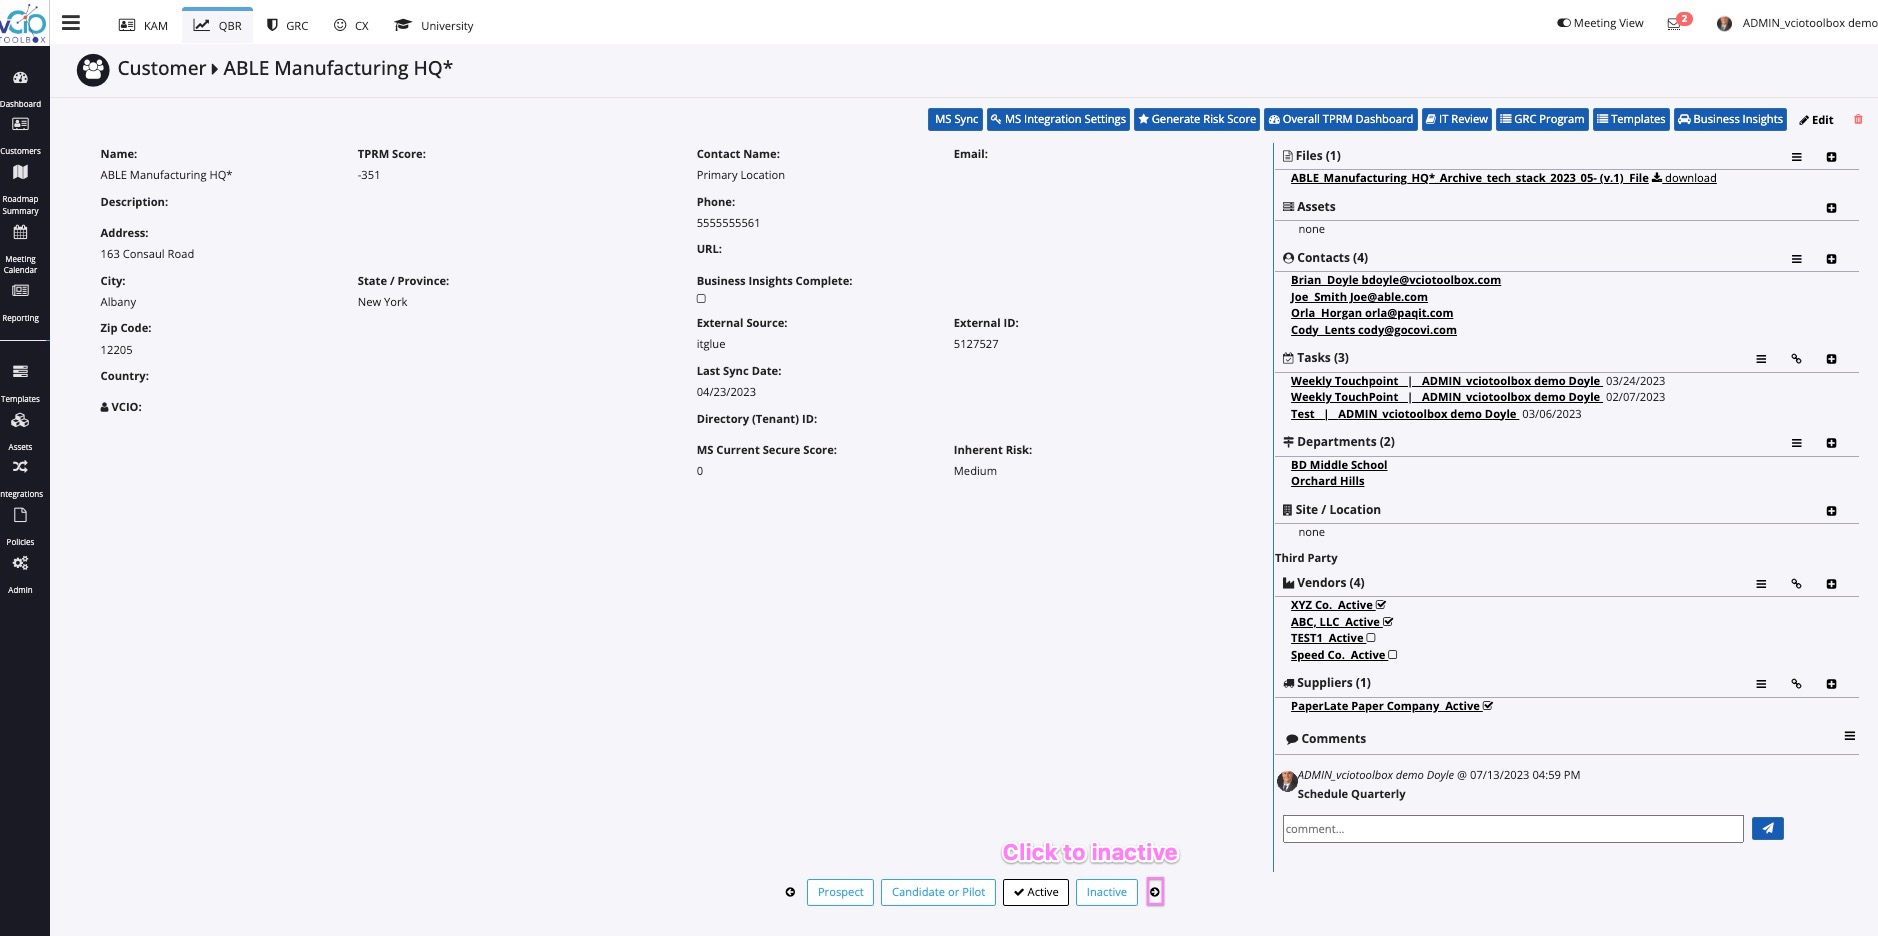Toggle the Speed Co. Active checkbox
This screenshot has width=1878, height=936.
(x=1392, y=655)
